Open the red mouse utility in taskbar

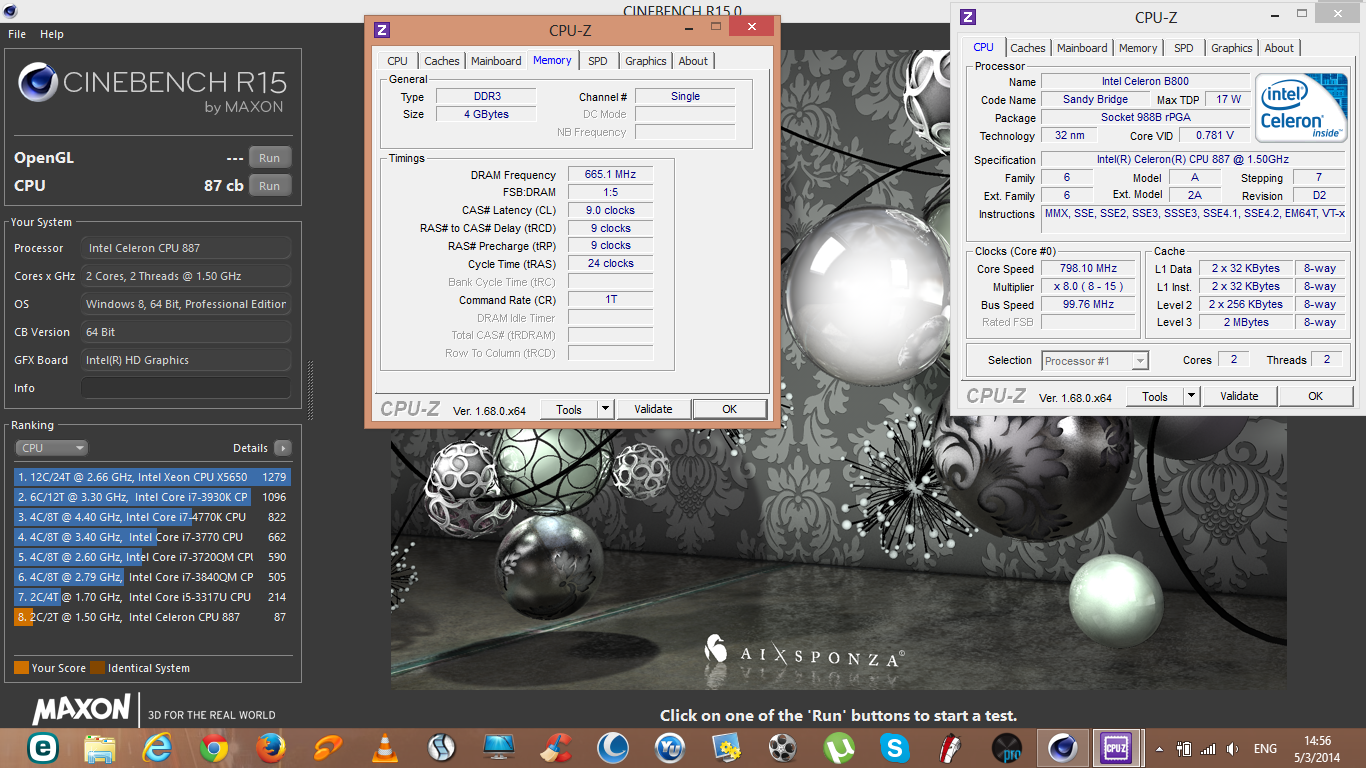pos(951,747)
